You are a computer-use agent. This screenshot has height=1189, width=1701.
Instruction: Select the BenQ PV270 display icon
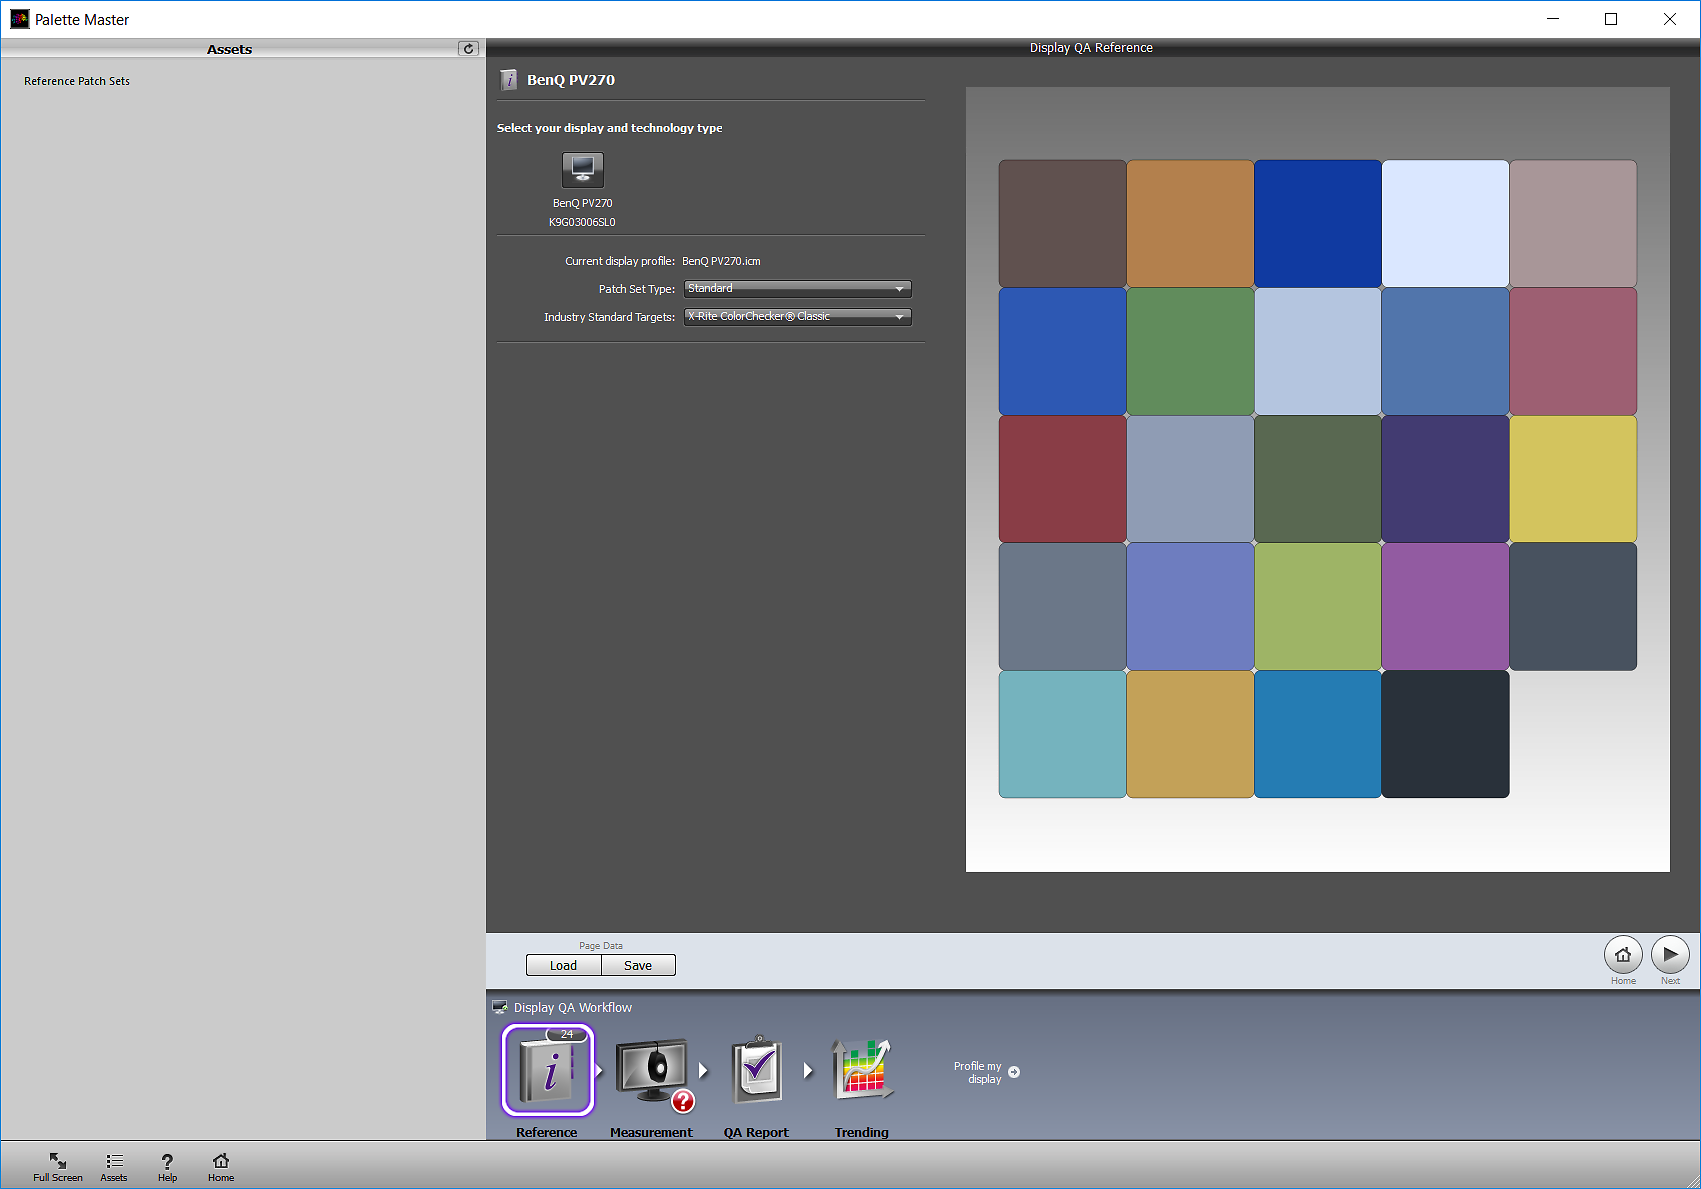tap(583, 169)
